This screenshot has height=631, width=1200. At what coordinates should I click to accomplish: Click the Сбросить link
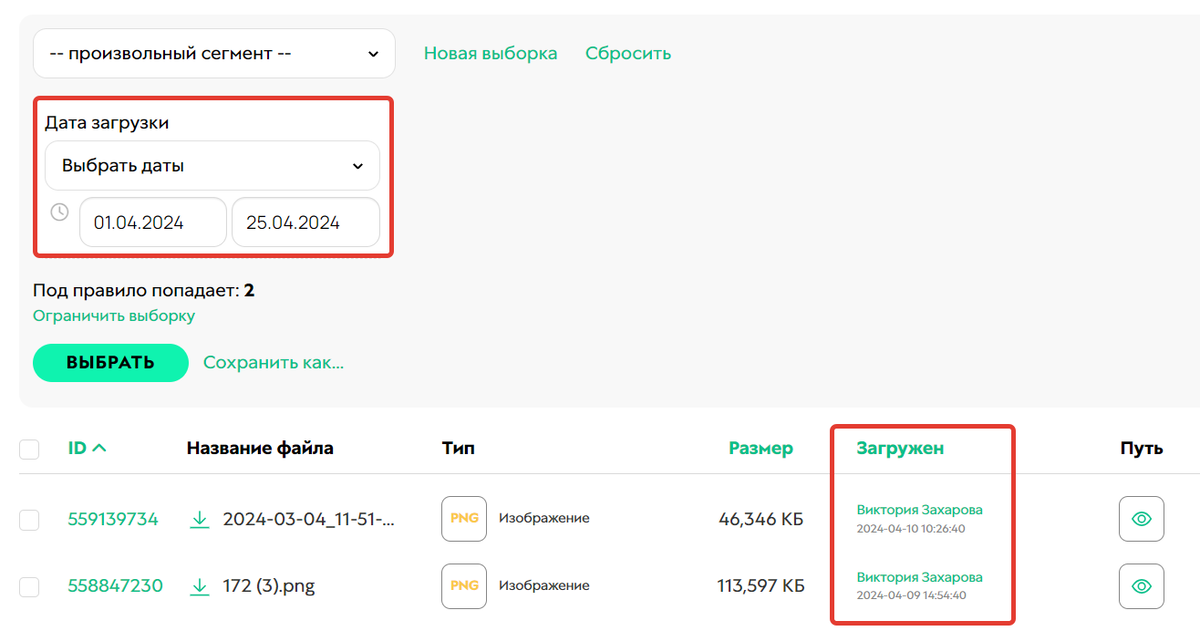pos(628,54)
